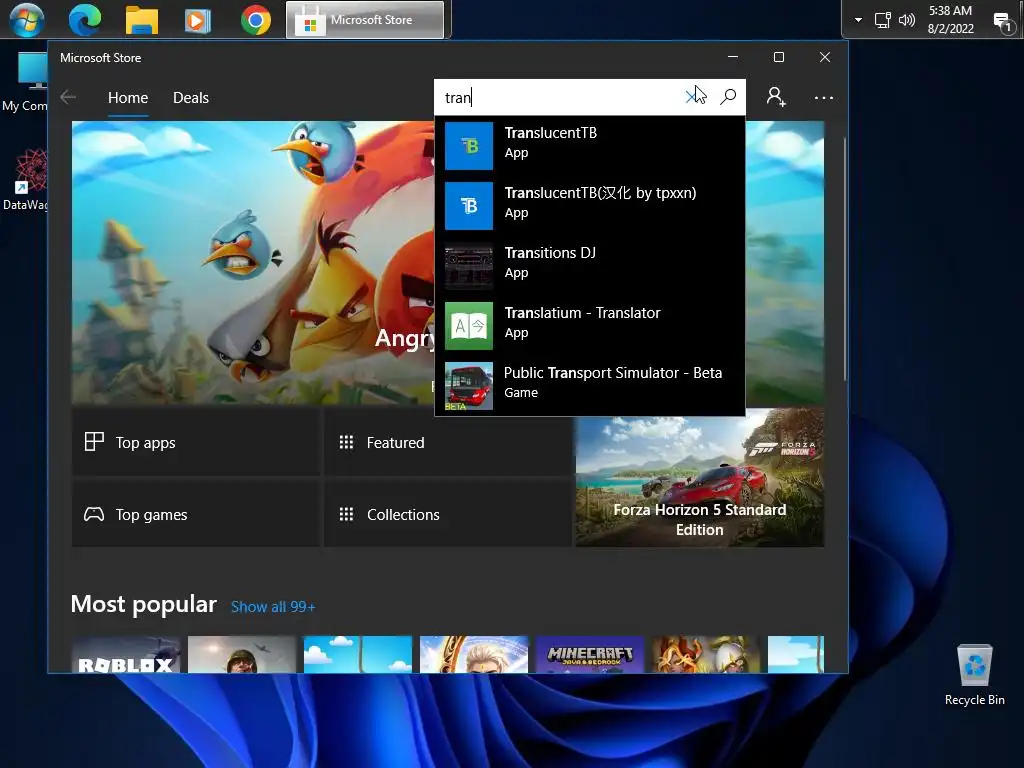Image resolution: width=1024 pixels, height=768 pixels.
Task: Select the Transitions DJ suggestion title
Action: click(550, 253)
